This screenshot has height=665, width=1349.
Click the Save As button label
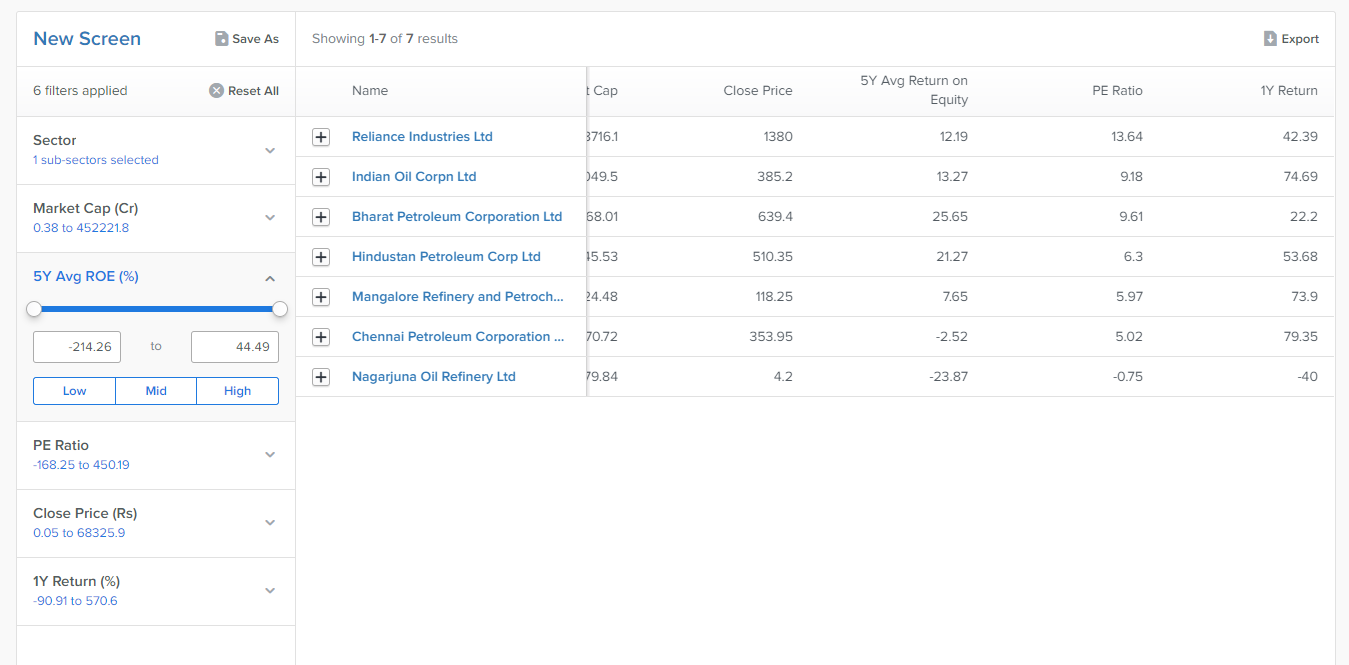coord(255,39)
